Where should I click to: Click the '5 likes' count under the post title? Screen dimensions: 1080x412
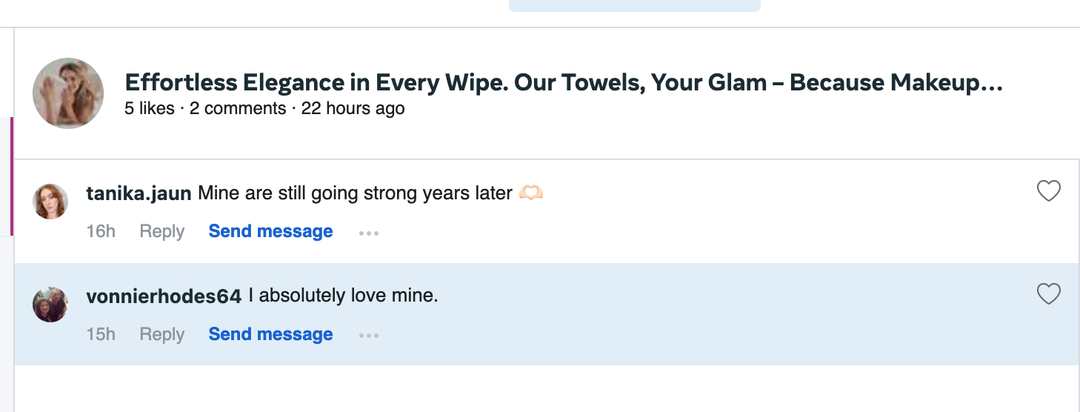pos(150,108)
